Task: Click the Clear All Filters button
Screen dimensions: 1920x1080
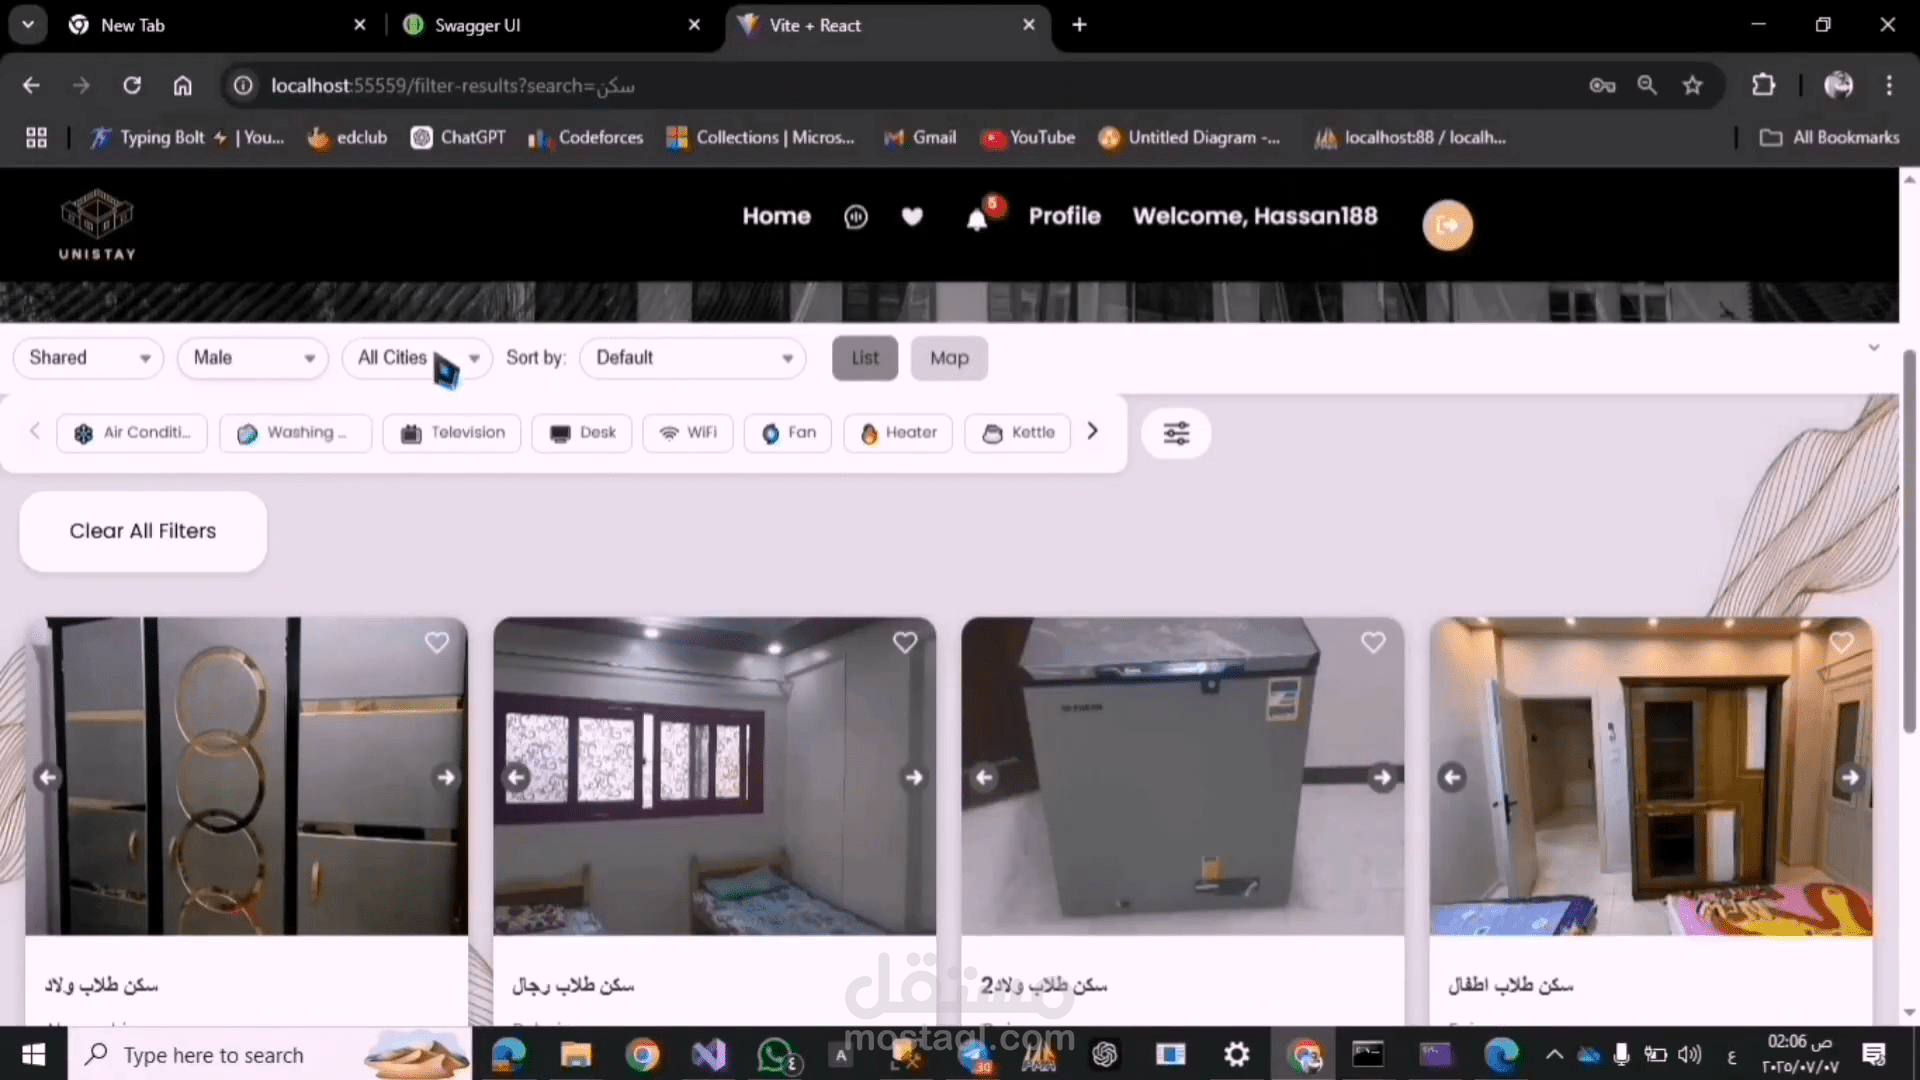Action: [x=143, y=531]
